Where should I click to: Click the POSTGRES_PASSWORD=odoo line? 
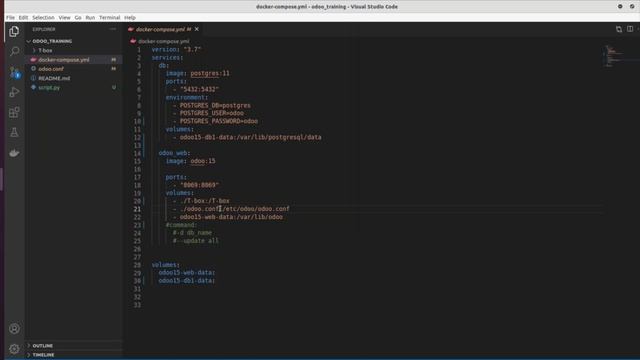point(218,121)
